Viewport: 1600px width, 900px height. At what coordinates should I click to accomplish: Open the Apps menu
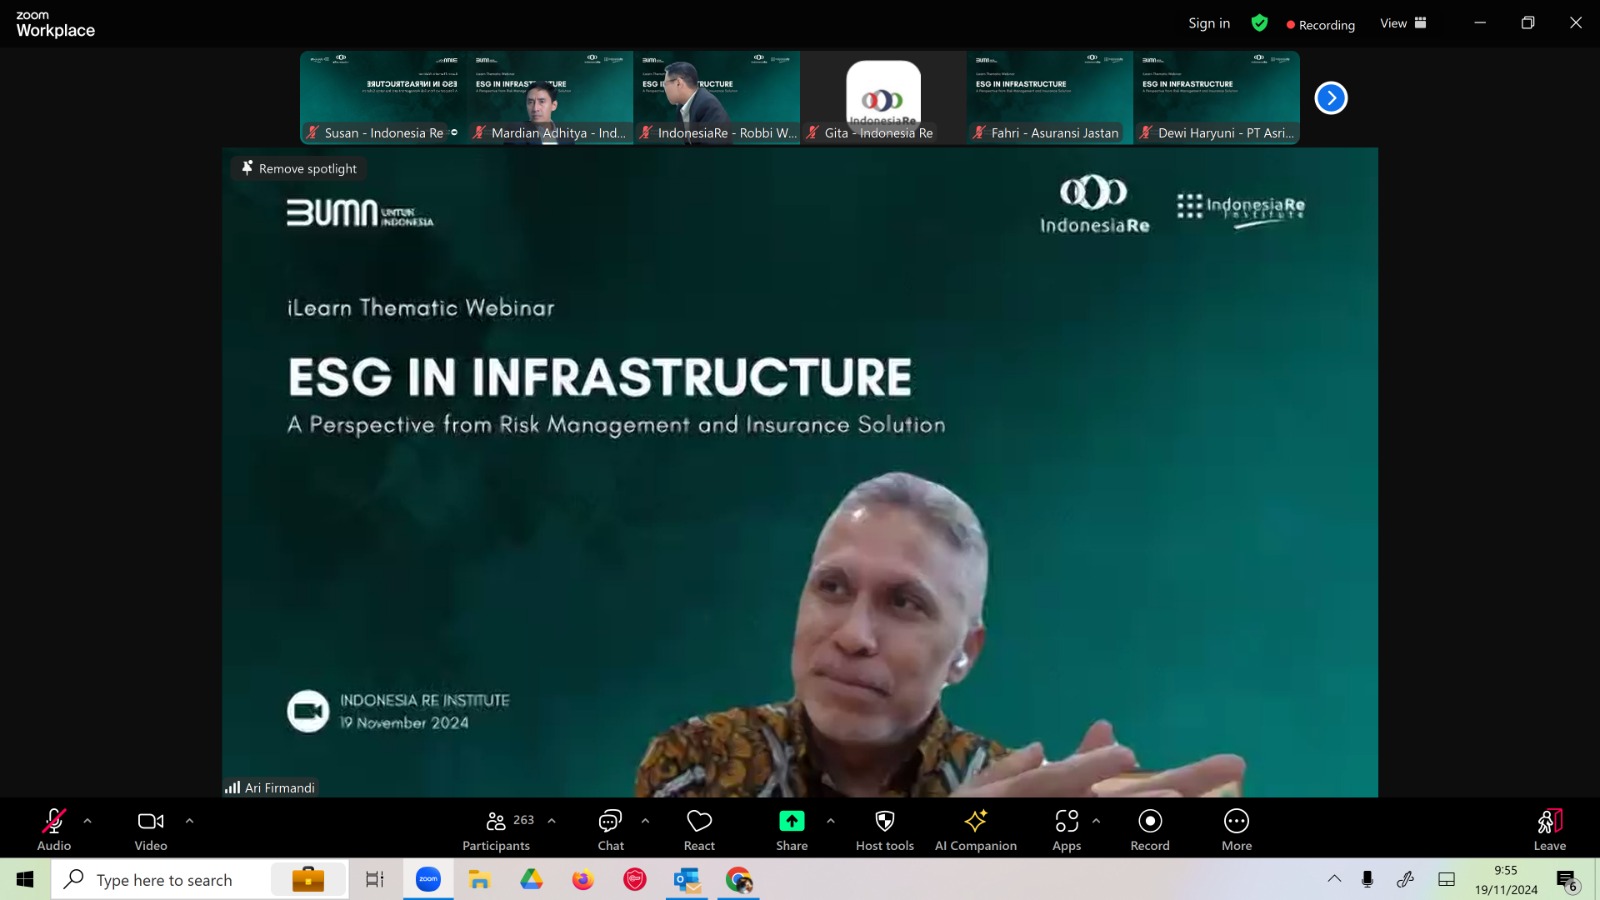pos(1067,829)
